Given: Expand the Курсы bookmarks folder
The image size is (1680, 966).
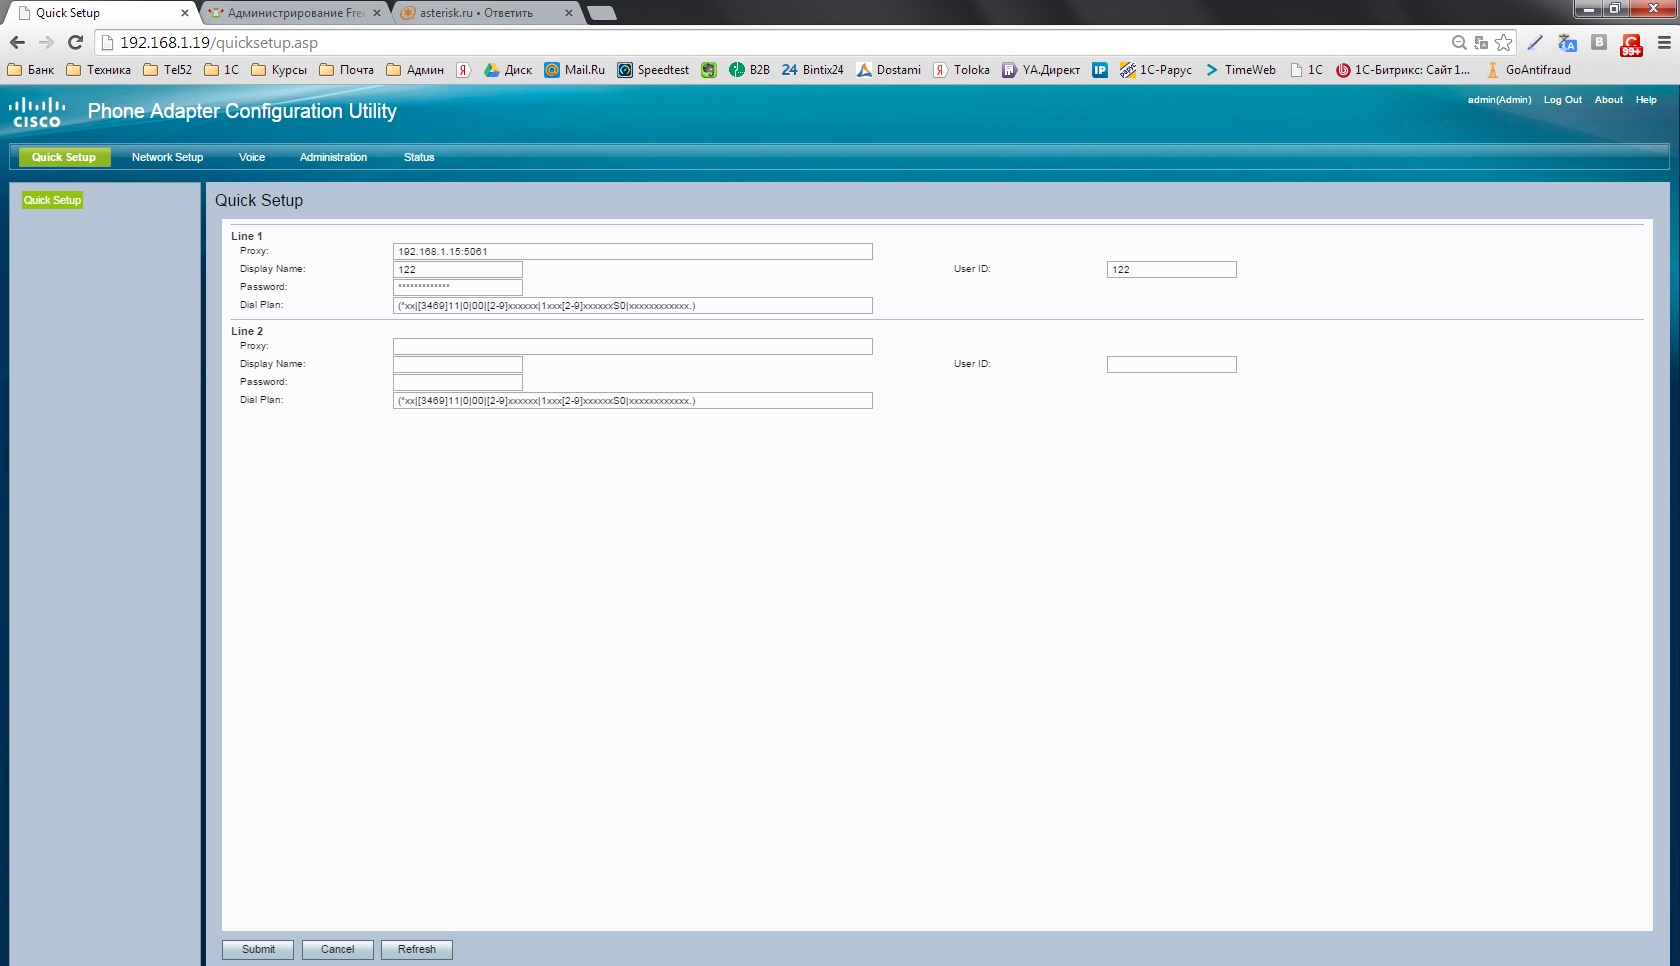Looking at the screenshot, I should coord(279,70).
